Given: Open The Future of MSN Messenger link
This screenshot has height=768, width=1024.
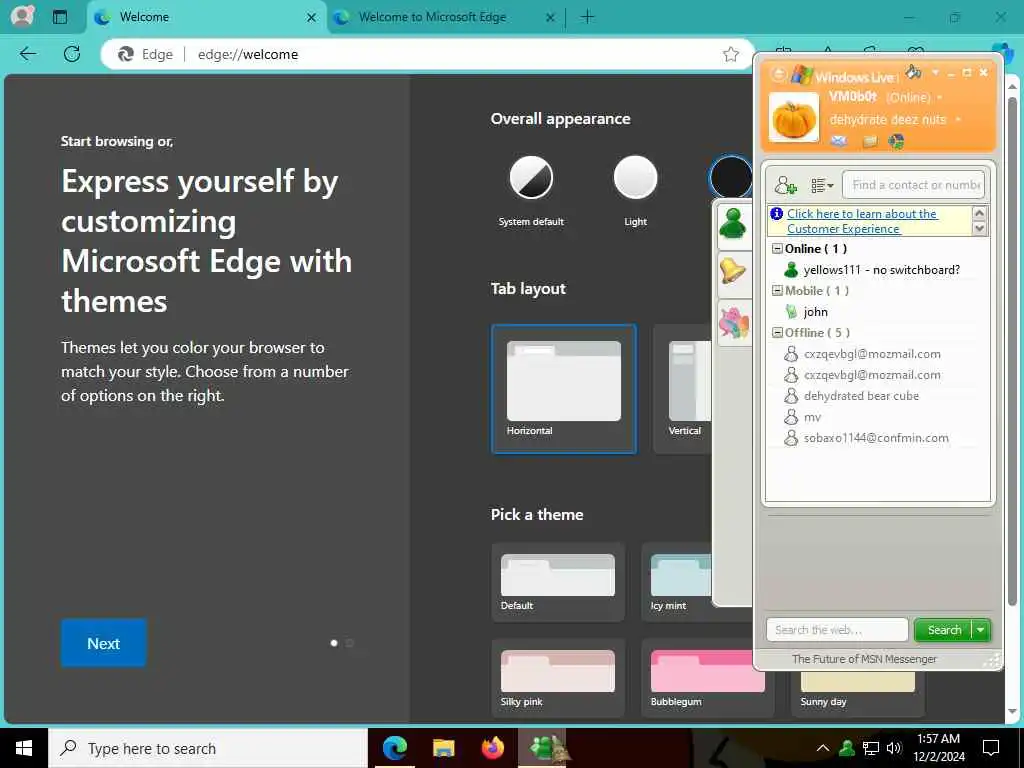Looking at the screenshot, I should click(864, 659).
